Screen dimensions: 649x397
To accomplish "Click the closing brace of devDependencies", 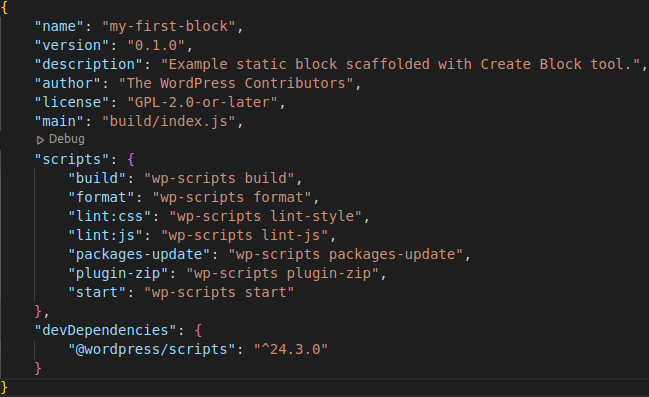I will [38, 368].
